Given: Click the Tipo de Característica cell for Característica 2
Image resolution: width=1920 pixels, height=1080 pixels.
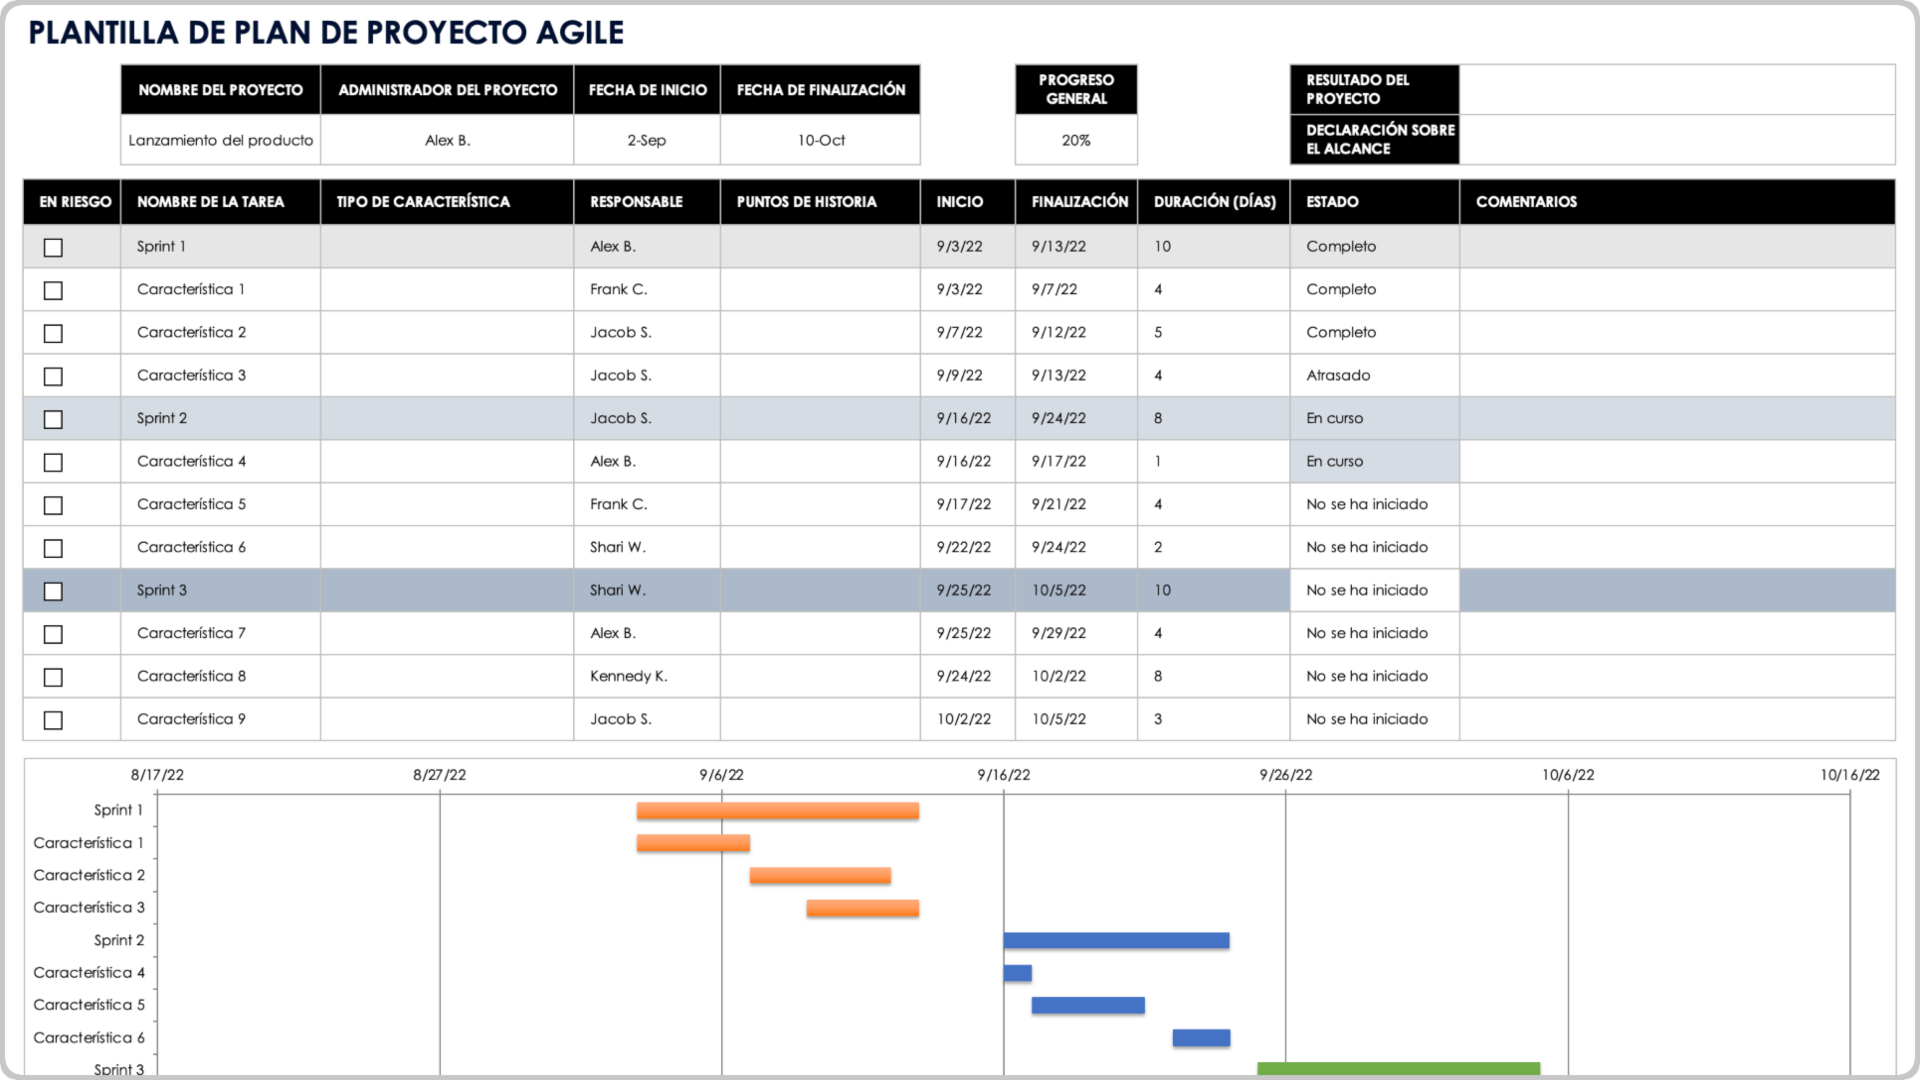Looking at the screenshot, I should pyautogui.click(x=447, y=333).
